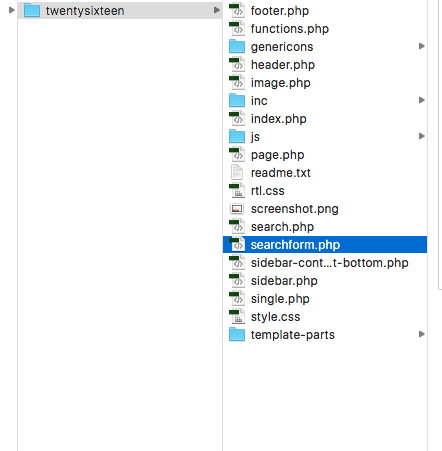Select the twentysixteen folder name

tap(85, 11)
